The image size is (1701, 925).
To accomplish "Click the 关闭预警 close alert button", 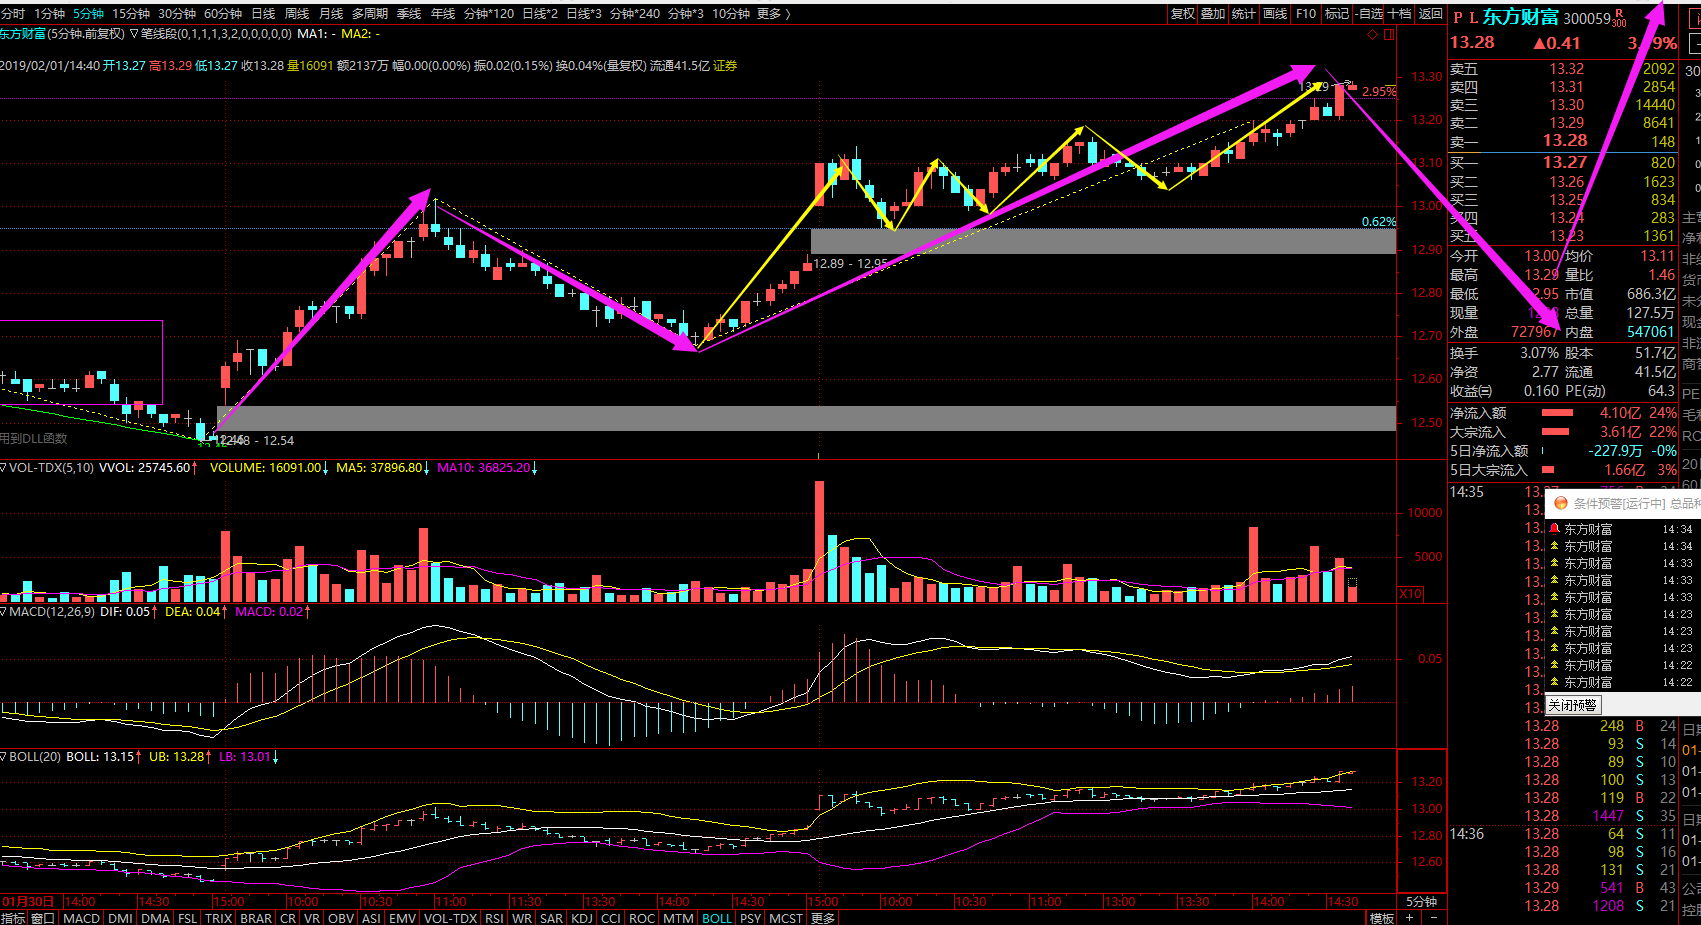I will [x=1573, y=705].
